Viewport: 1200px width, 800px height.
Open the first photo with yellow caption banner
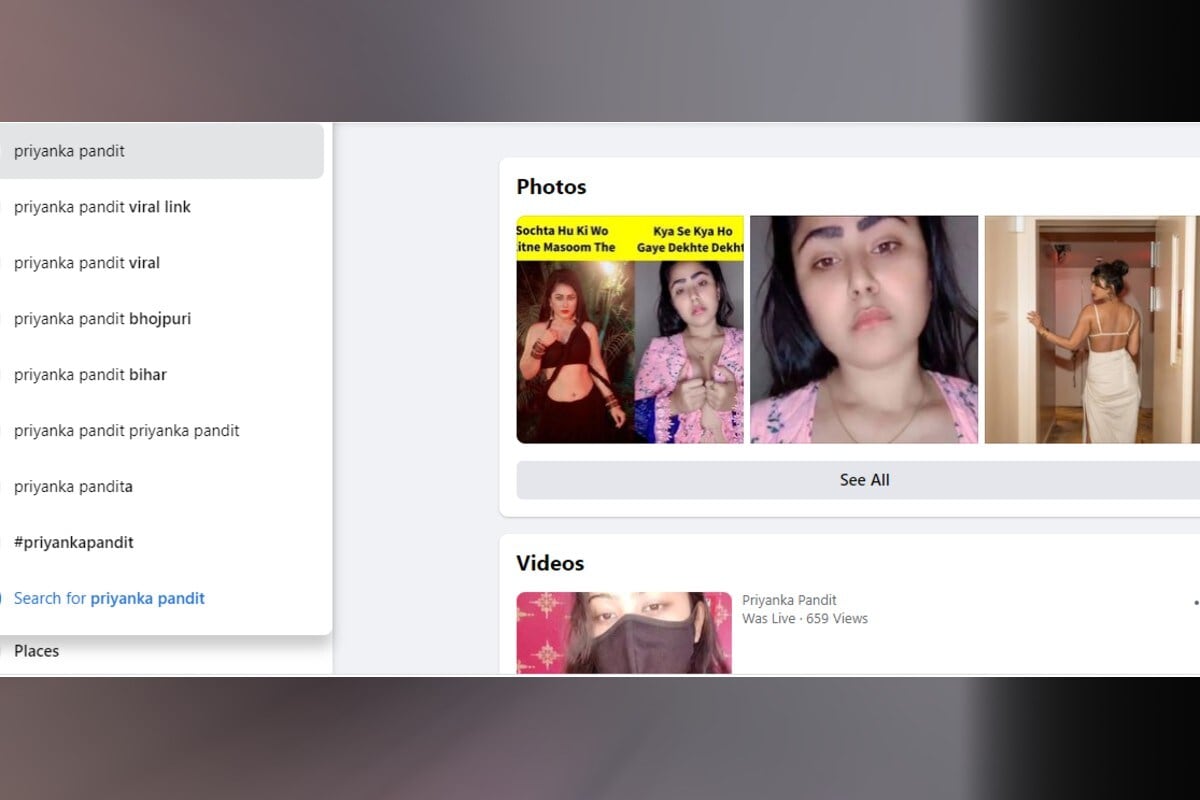[630, 330]
